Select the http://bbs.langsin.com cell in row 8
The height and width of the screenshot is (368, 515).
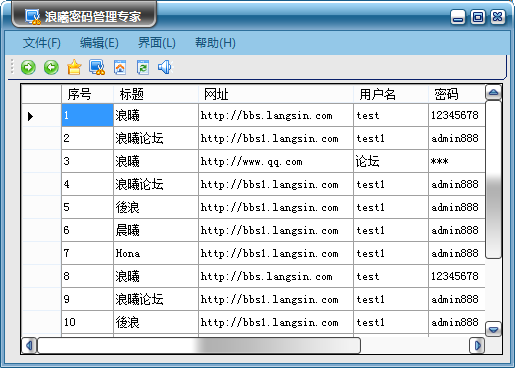276,276
